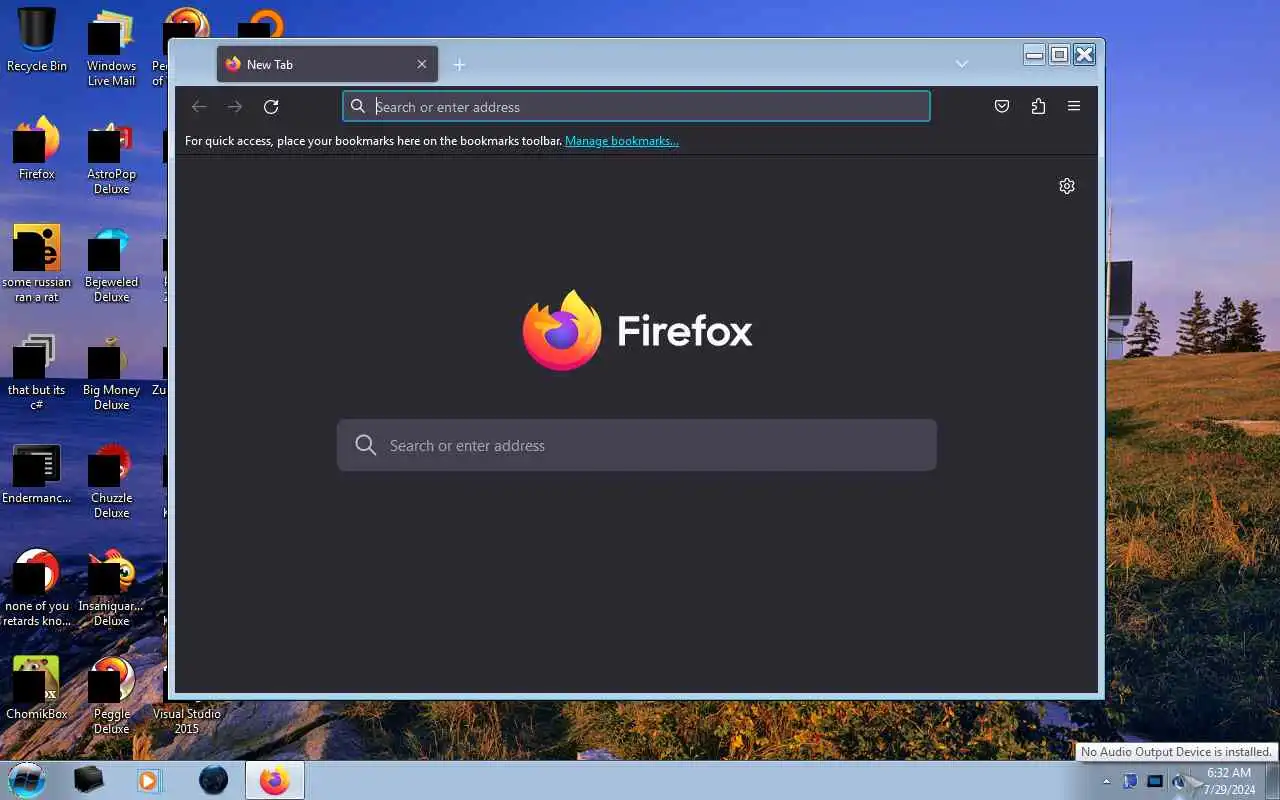Click Firefox taskbar button
This screenshot has width=1280, height=800.
point(275,780)
